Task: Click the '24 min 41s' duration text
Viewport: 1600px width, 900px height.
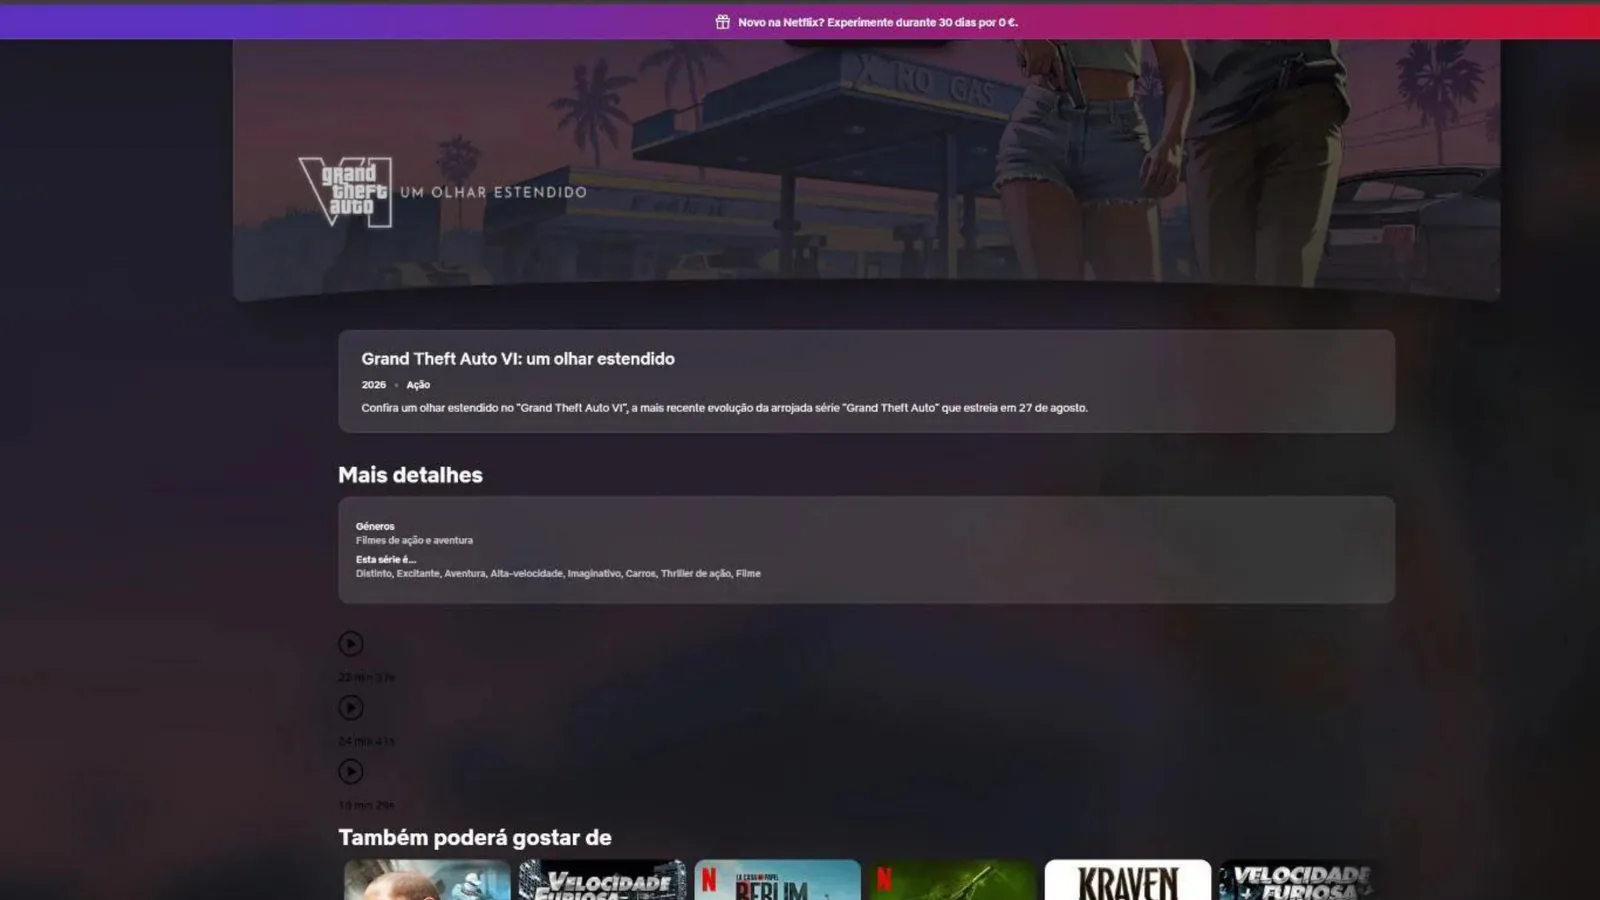Action: 366,742
